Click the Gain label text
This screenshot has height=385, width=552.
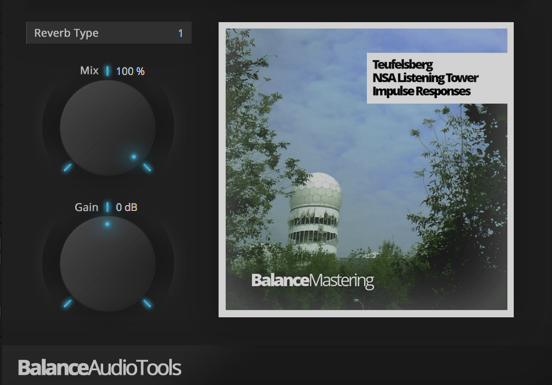pos(86,207)
